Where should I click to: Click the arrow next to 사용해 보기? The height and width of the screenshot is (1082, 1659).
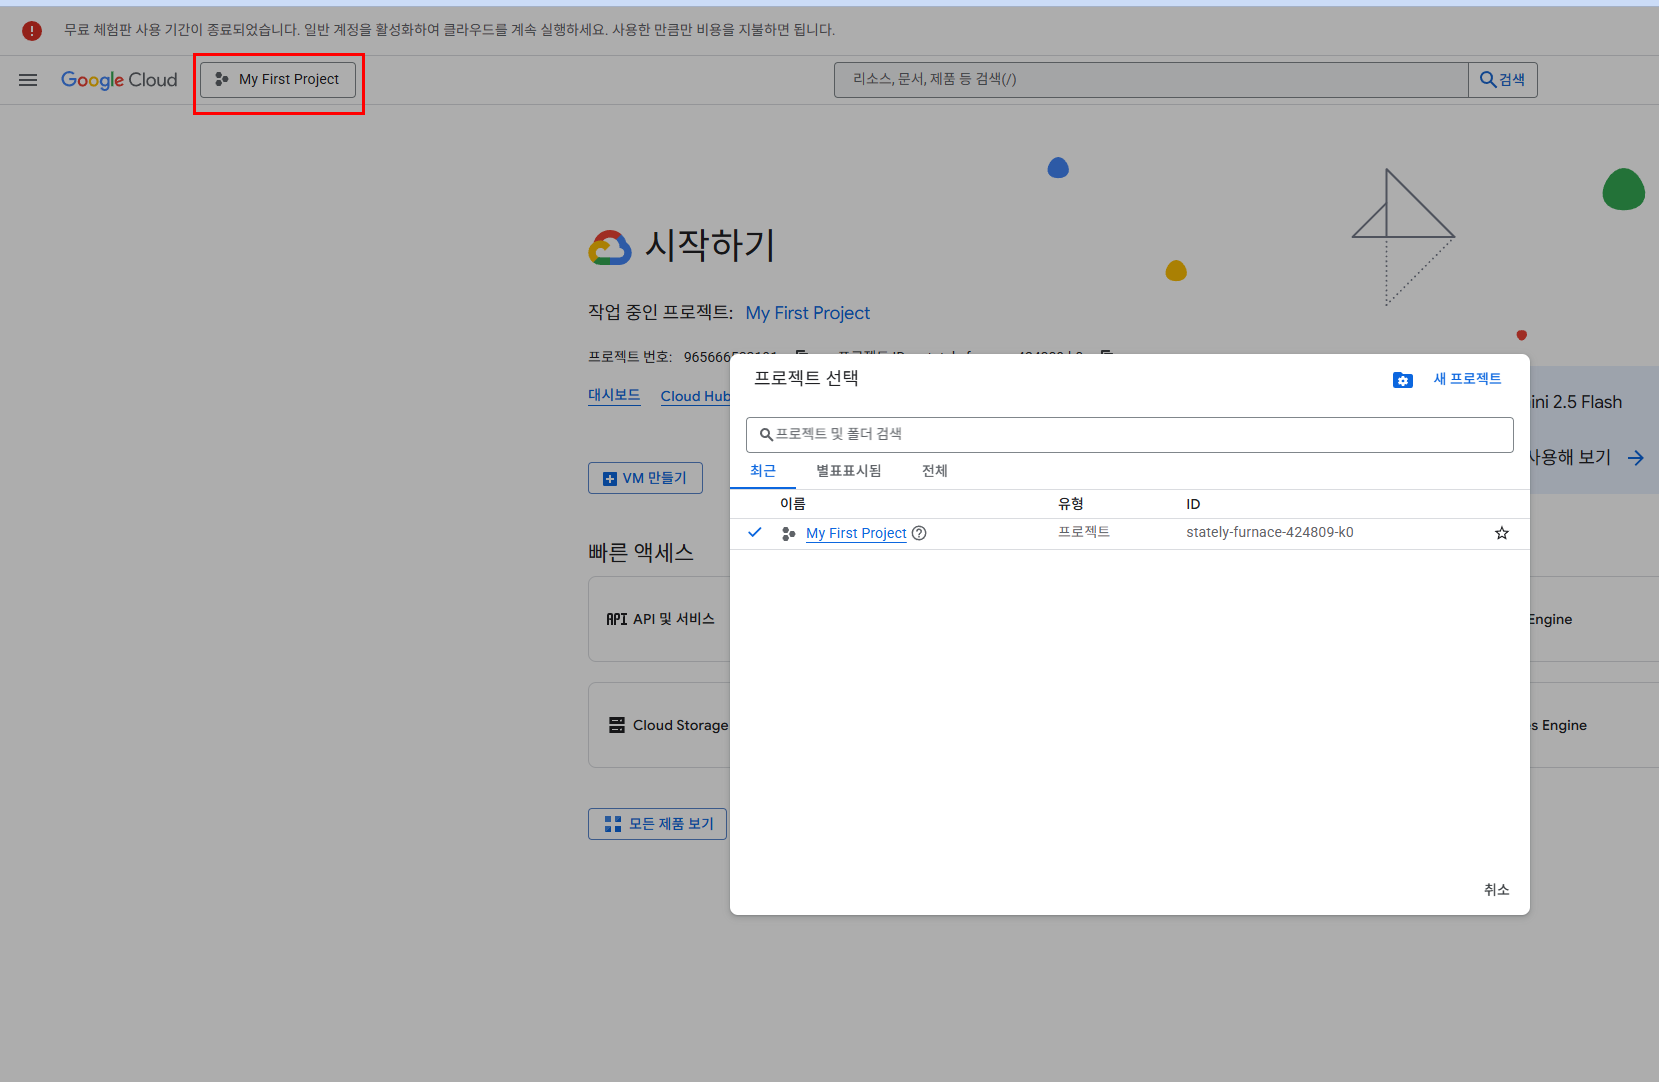(1636, 458)
